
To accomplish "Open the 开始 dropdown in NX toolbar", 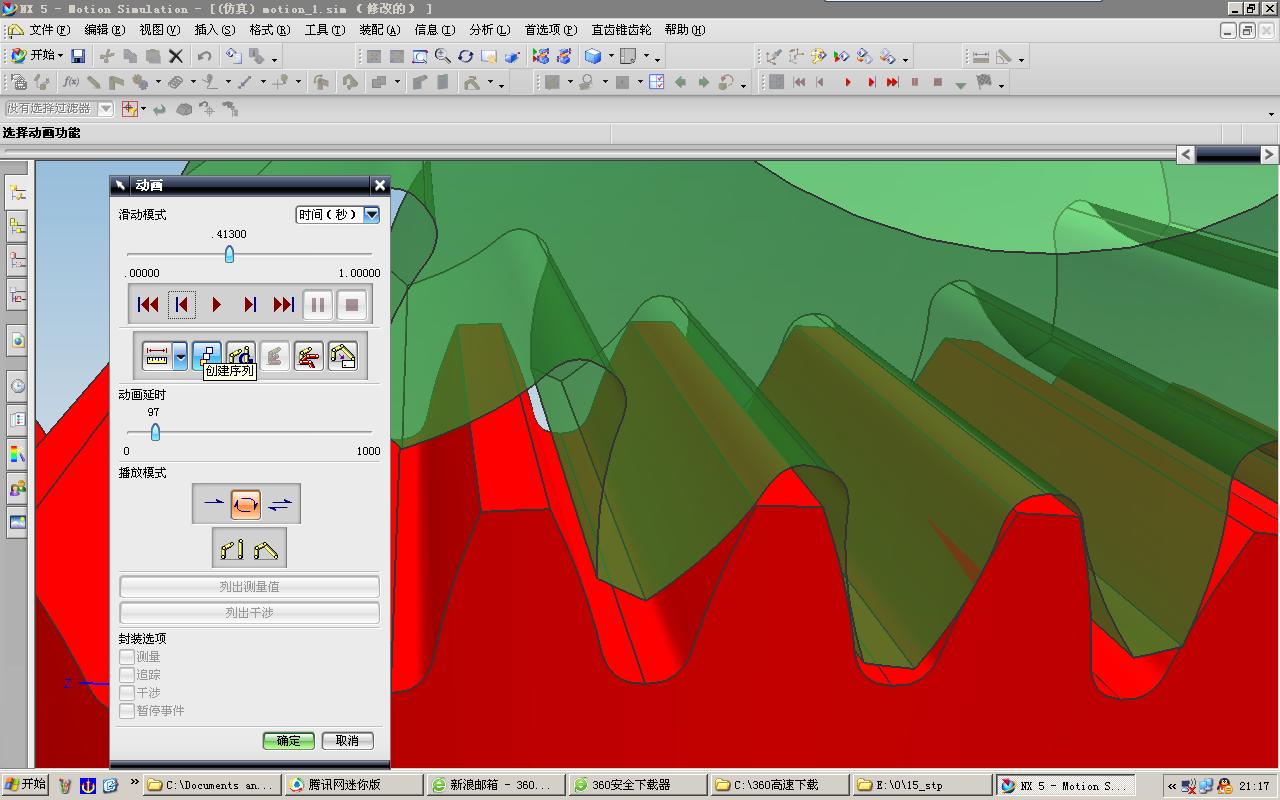I will pyautogui.click(x=37, y=56).
